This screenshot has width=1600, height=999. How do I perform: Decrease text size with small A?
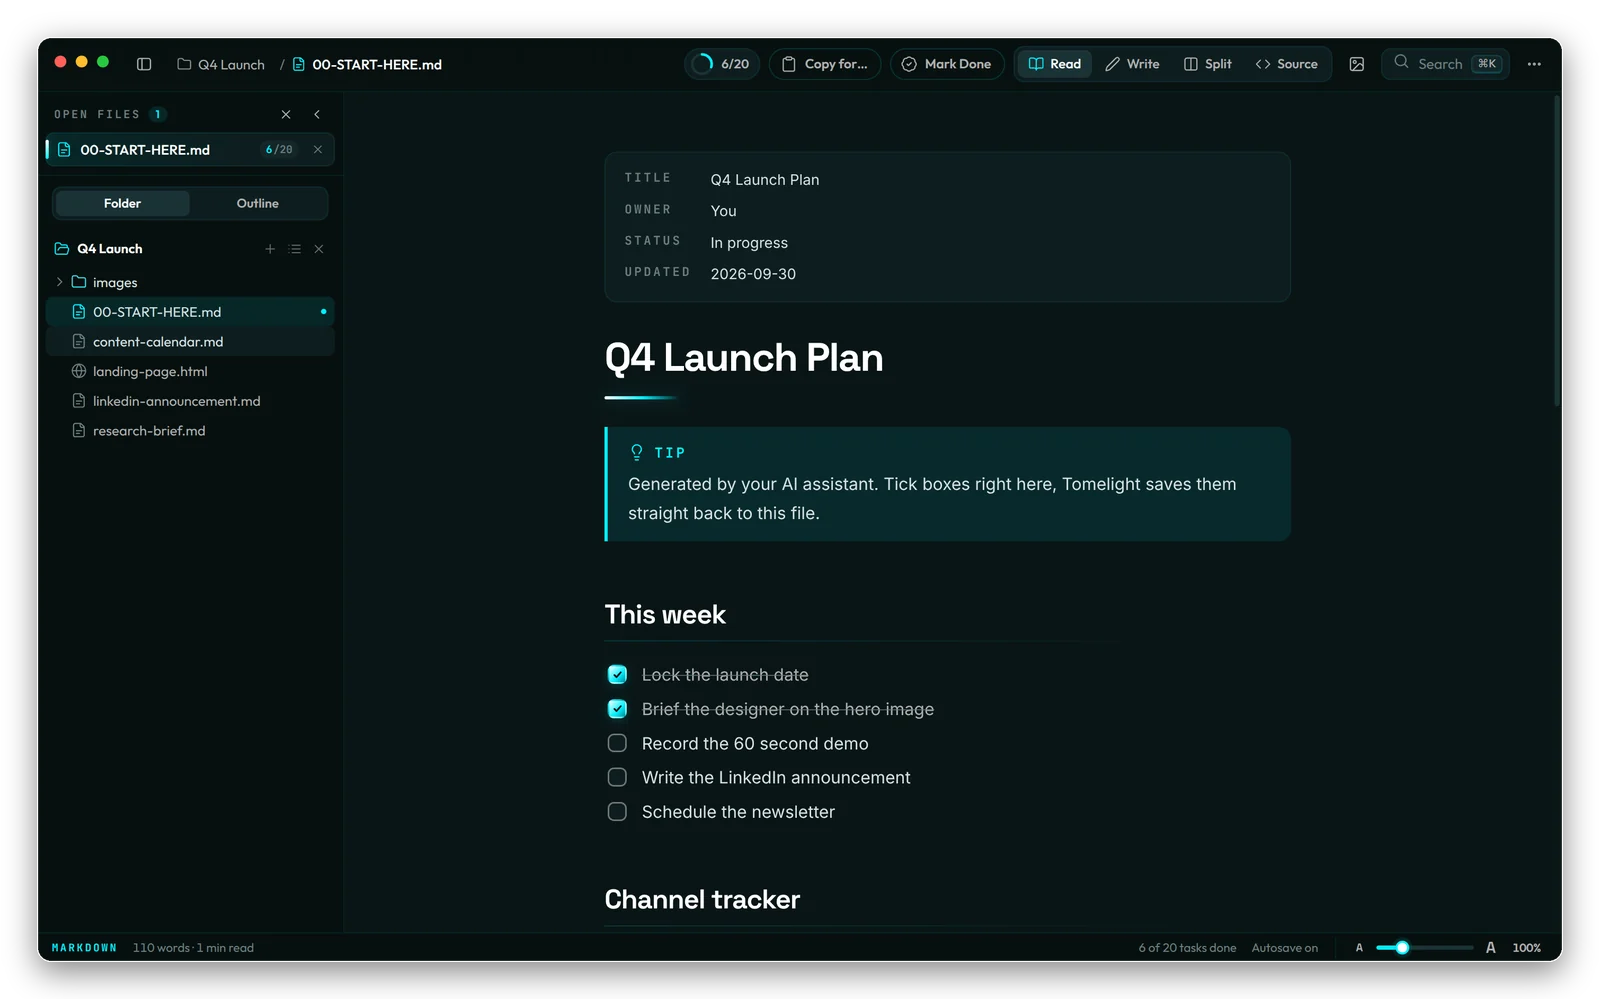[1359, 948]
